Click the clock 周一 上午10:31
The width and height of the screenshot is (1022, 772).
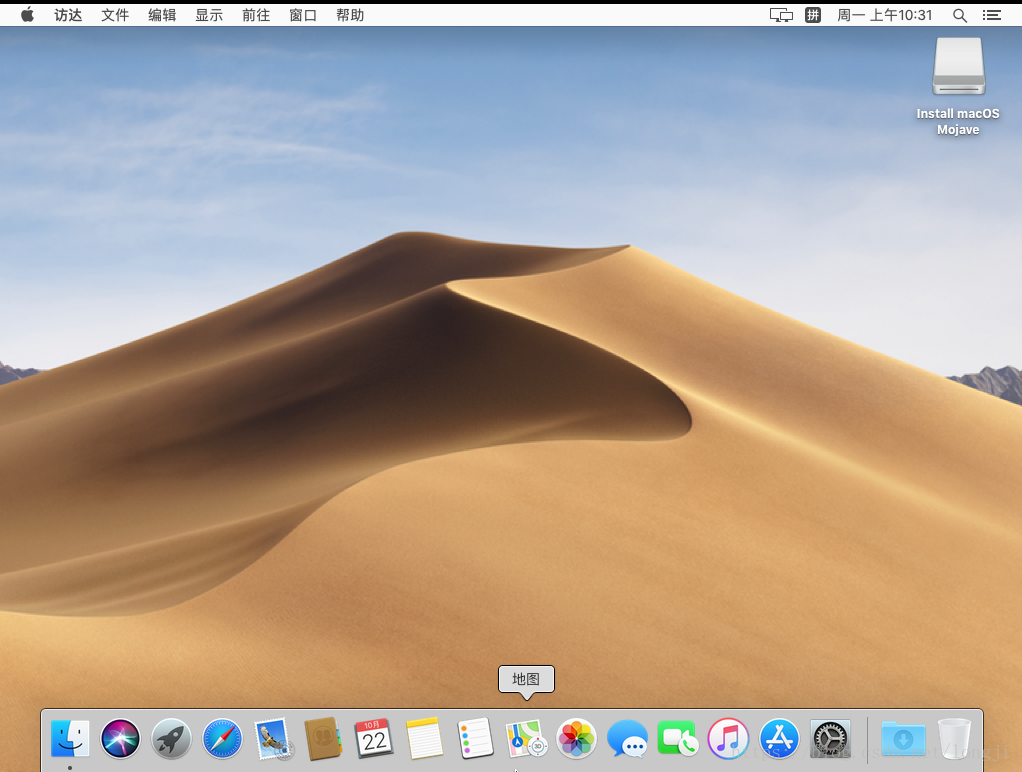pos(884,15)
